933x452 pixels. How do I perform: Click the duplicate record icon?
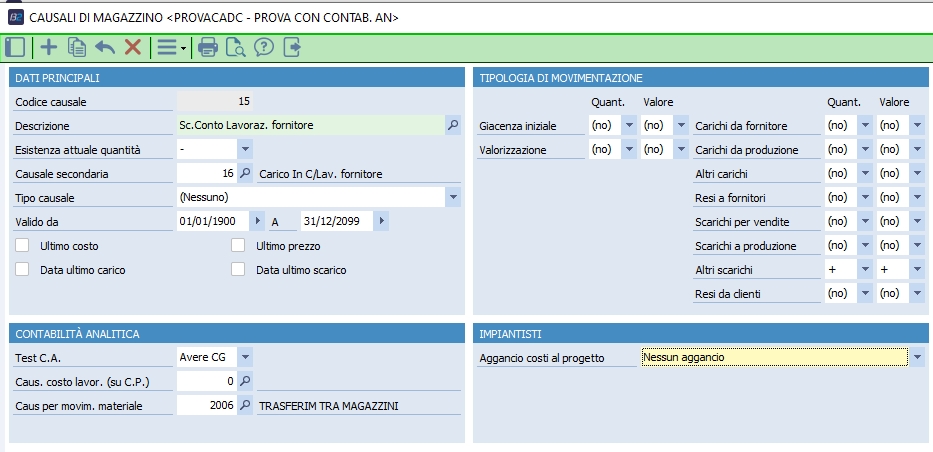coord(76,46)
